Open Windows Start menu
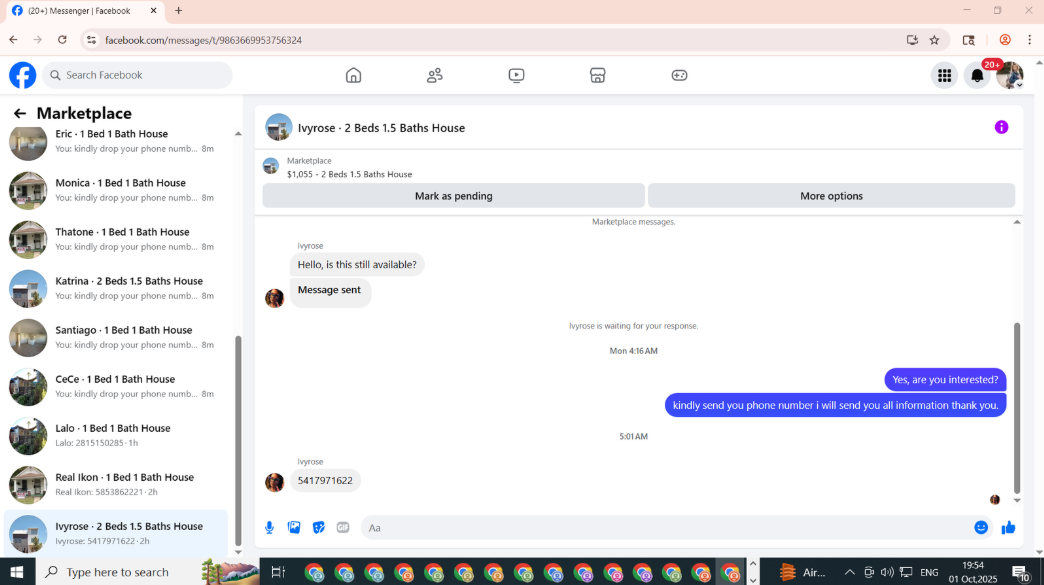The width and height of the screenshot is (1044, 585). pyautogui.click(x=17, y=572)
